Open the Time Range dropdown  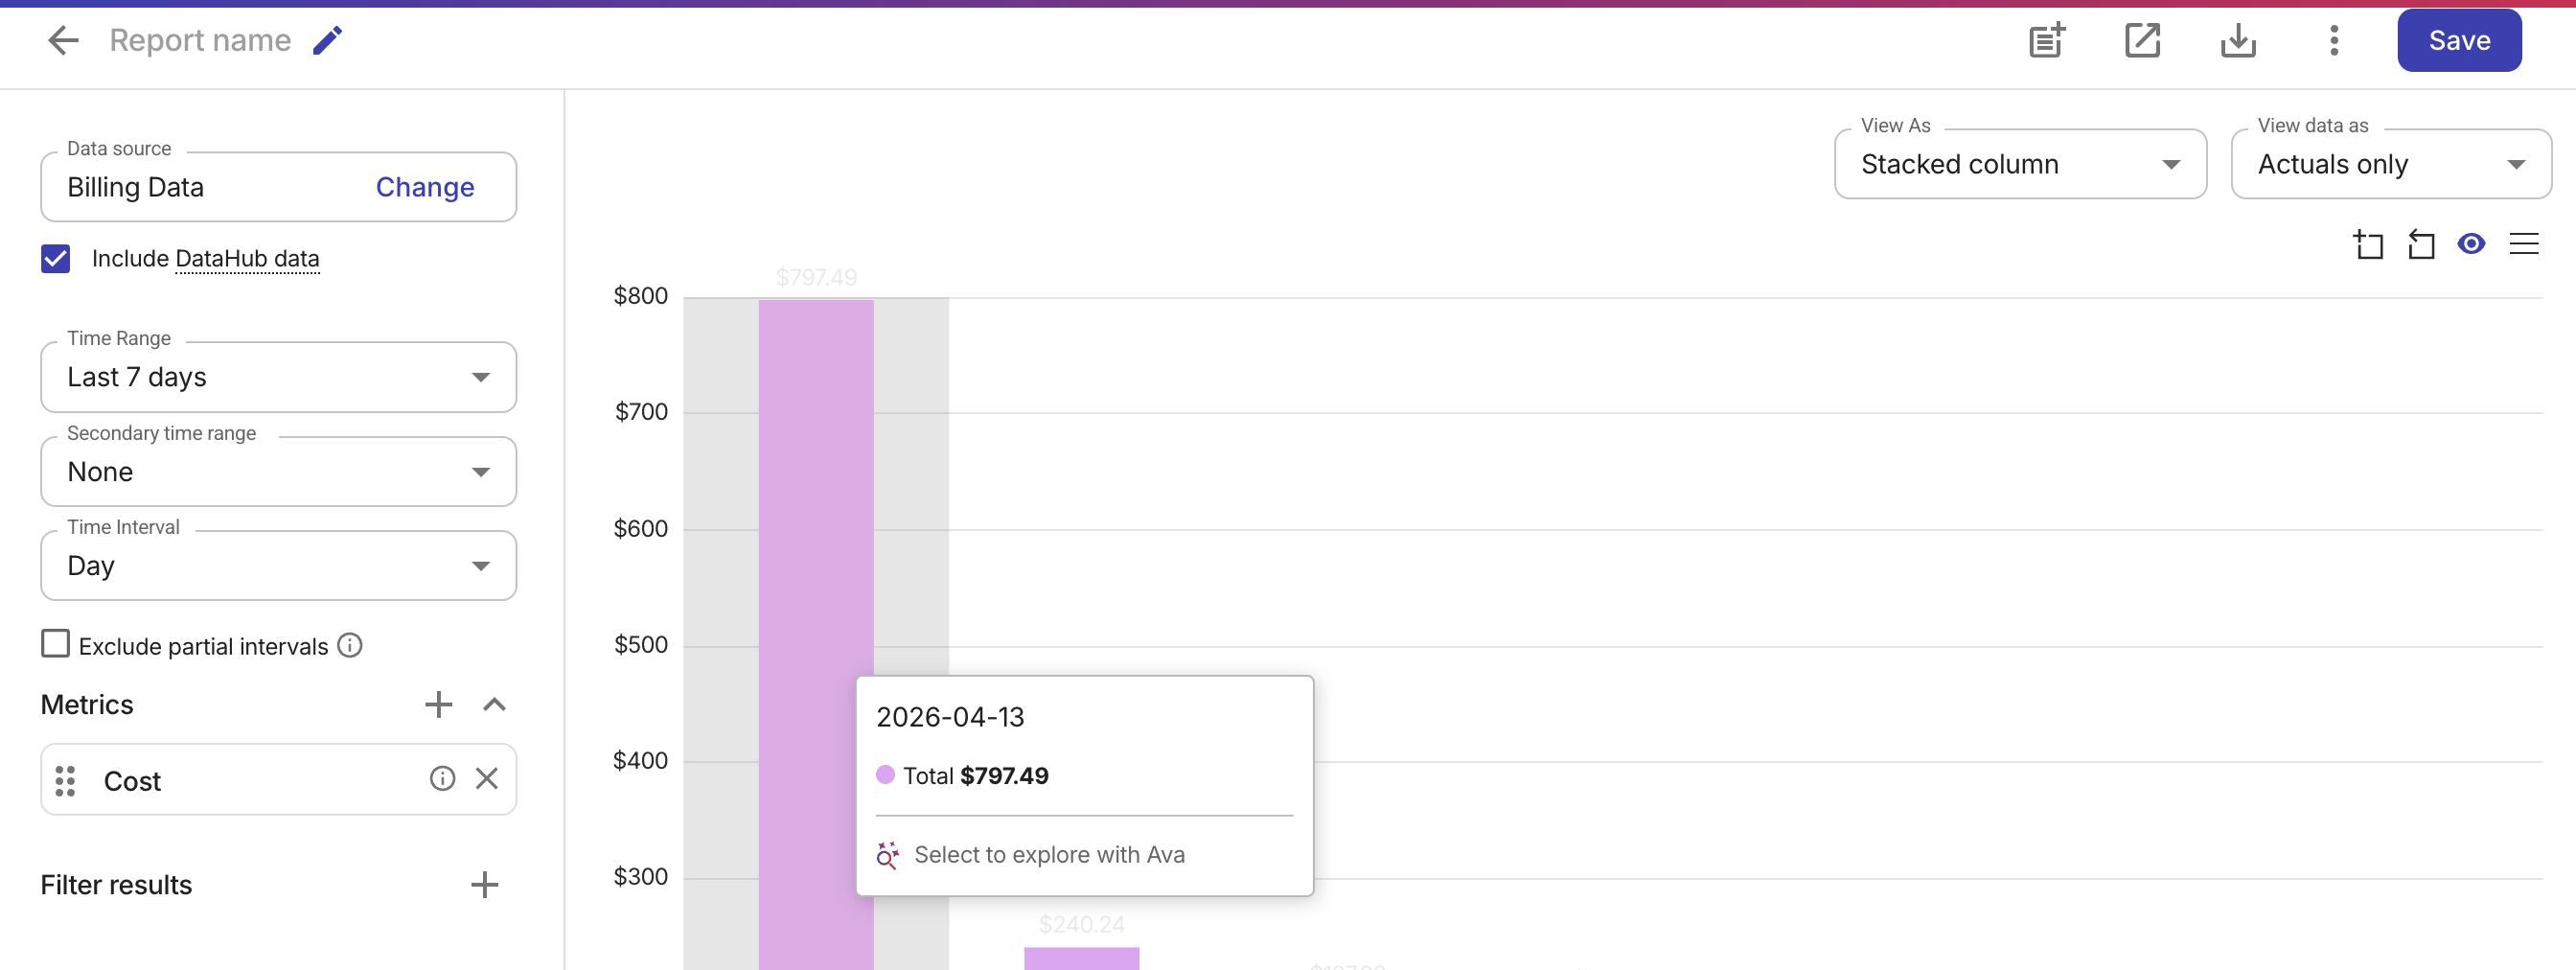coord(278,377)
